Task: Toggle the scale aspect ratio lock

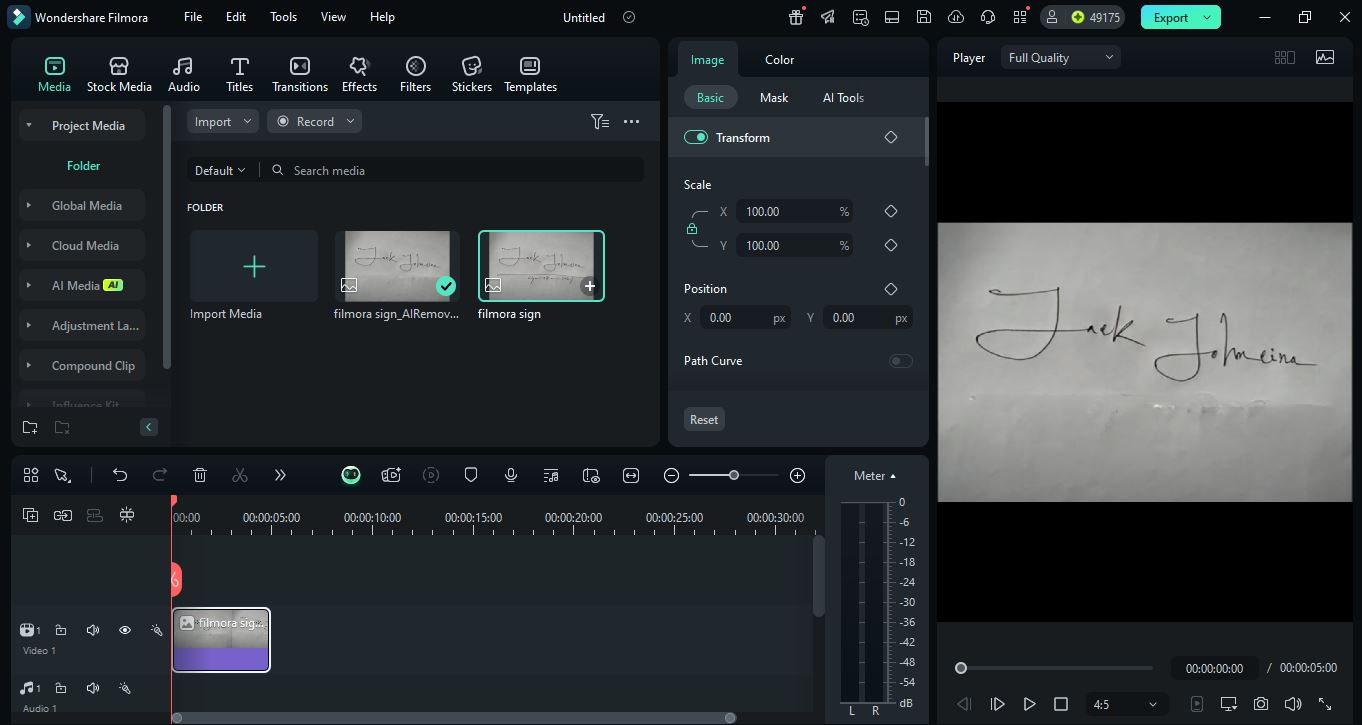Action: 692,229
